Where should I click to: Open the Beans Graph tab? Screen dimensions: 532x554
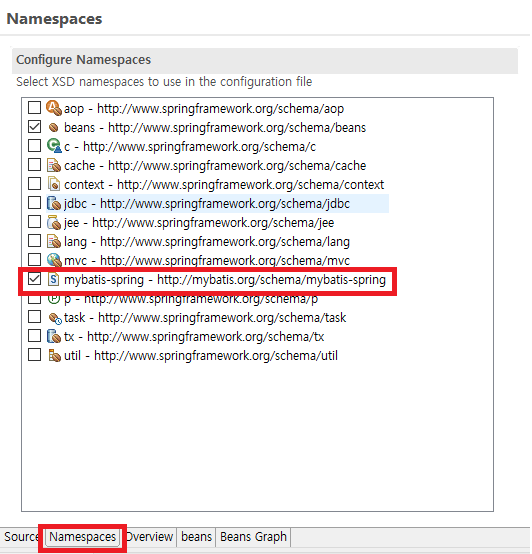[253, 537]
